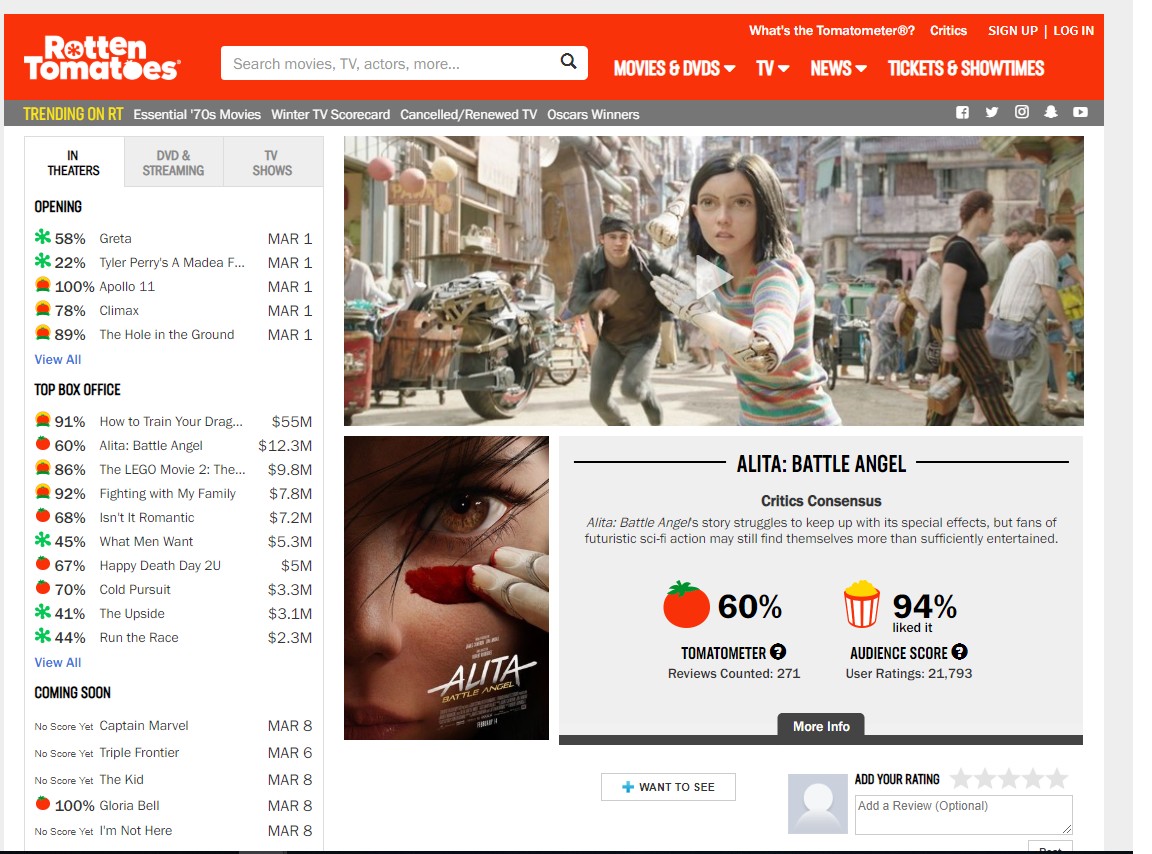
Task: Open Winter TV Scorecard link
Action: (331, 115)
